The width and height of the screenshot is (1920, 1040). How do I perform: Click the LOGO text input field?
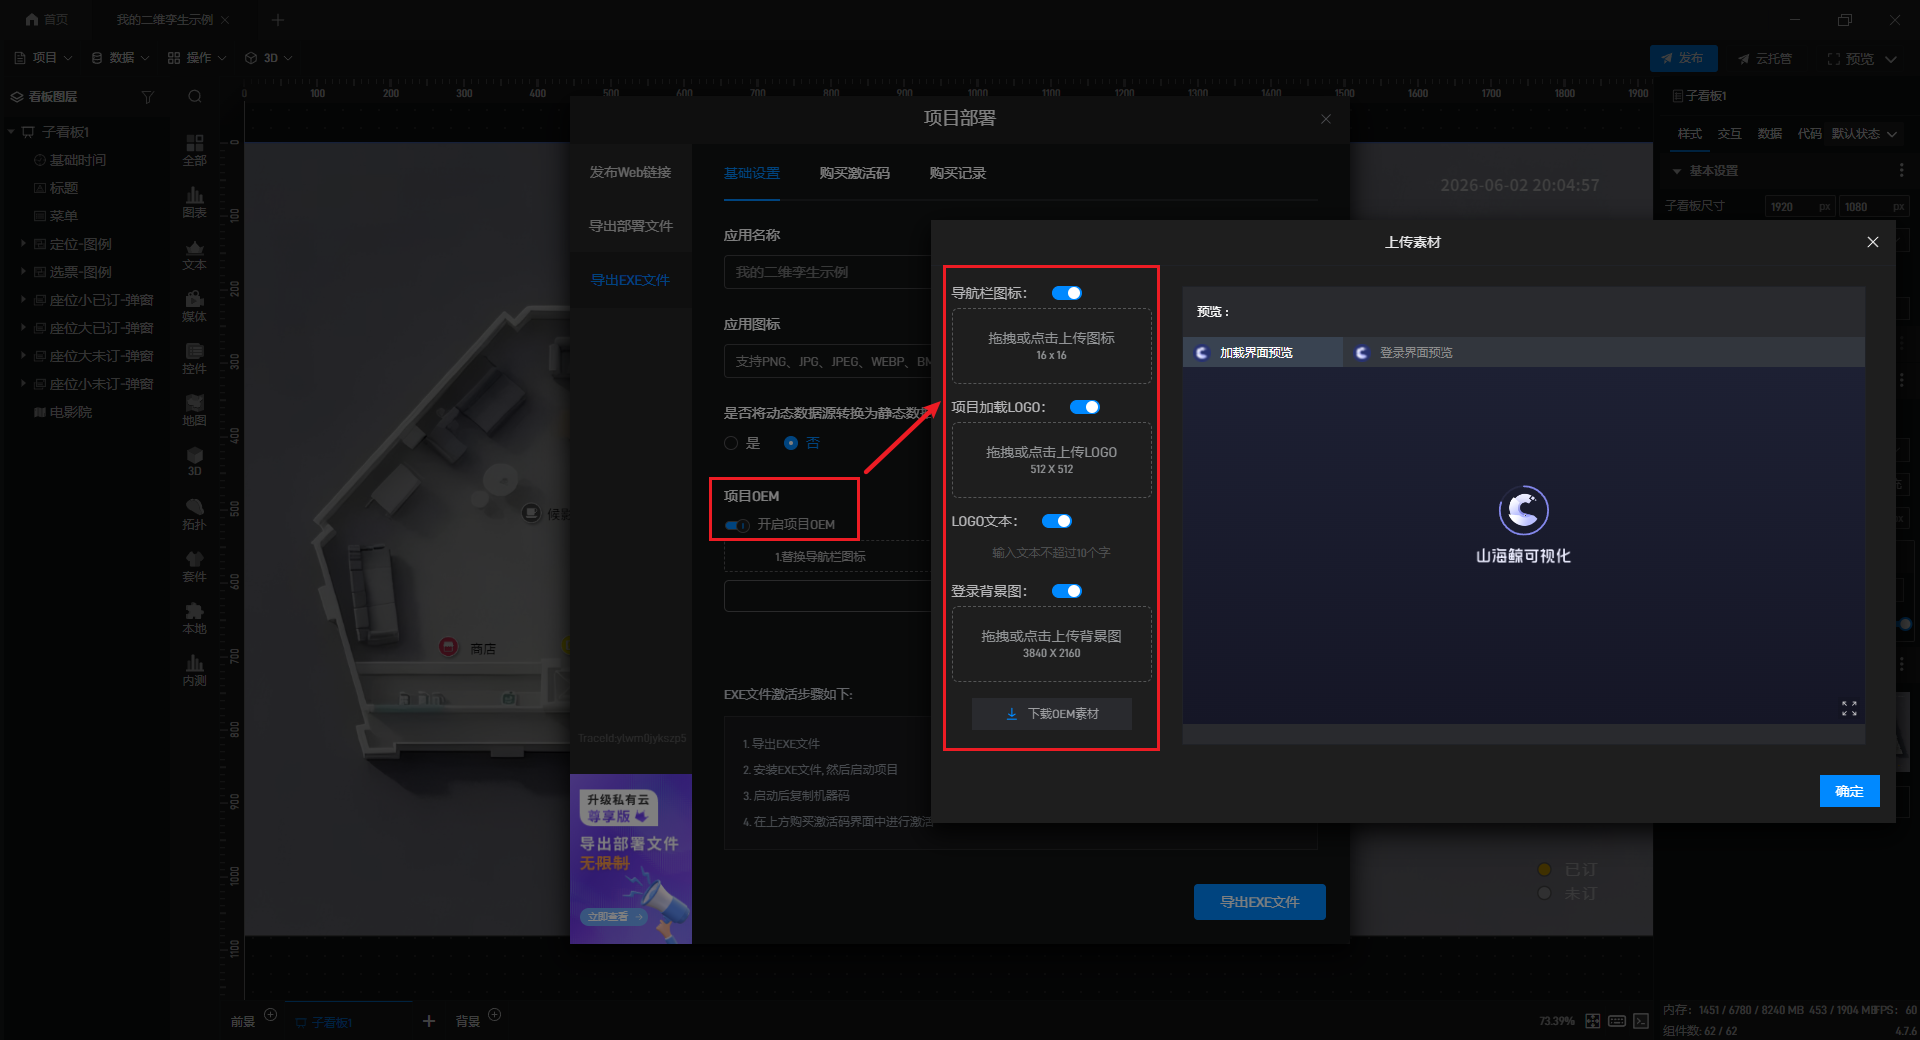pyautogui.click(x=1051, y=552)
